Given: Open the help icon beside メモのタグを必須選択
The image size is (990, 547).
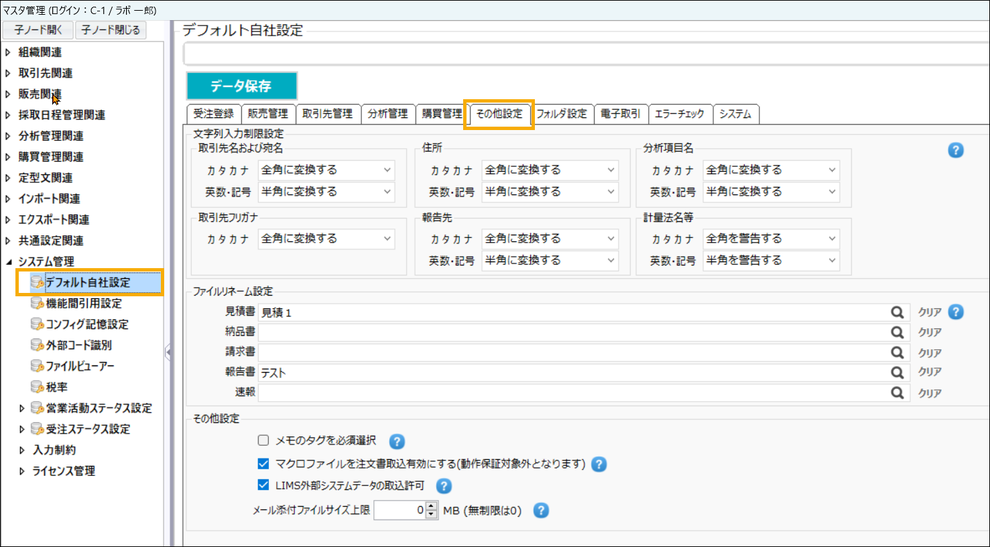Looking at the screenshot, I should click(x=397, y=441).
